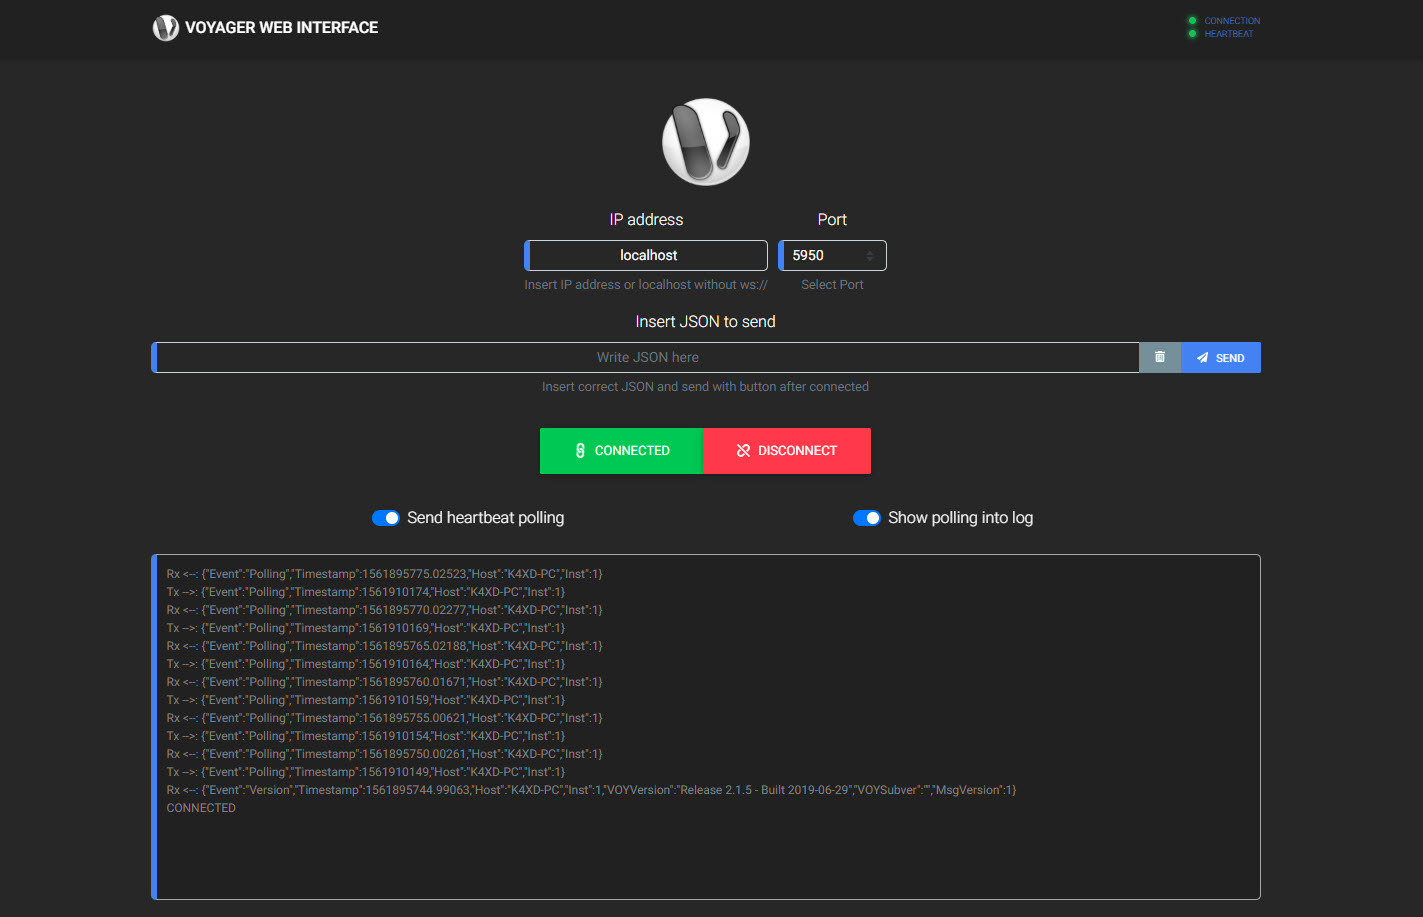Toggle Send heartbeat polling switch

coord(386,518)
